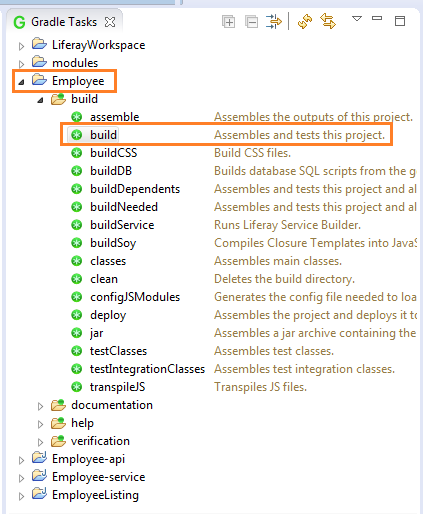This screenshot has height=514, width=423.
Task: Select the testClasses task
Action: coord(118,351)
